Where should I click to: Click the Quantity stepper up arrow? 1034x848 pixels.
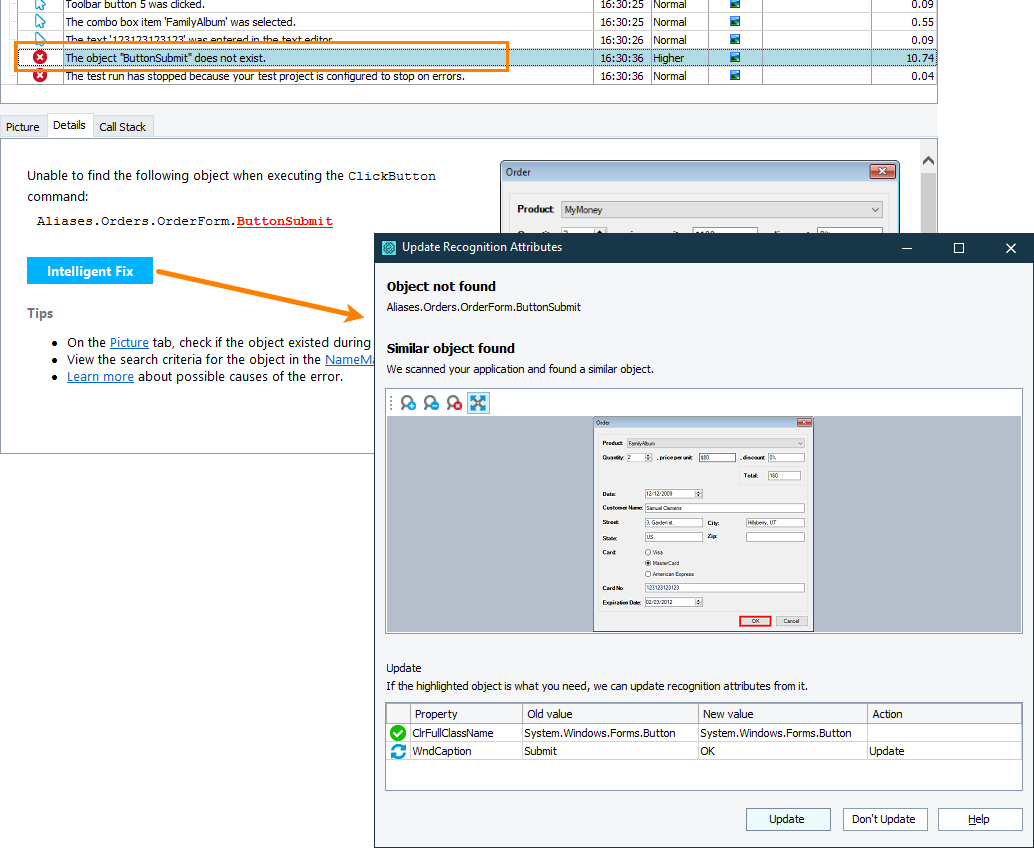coord(646,454)
